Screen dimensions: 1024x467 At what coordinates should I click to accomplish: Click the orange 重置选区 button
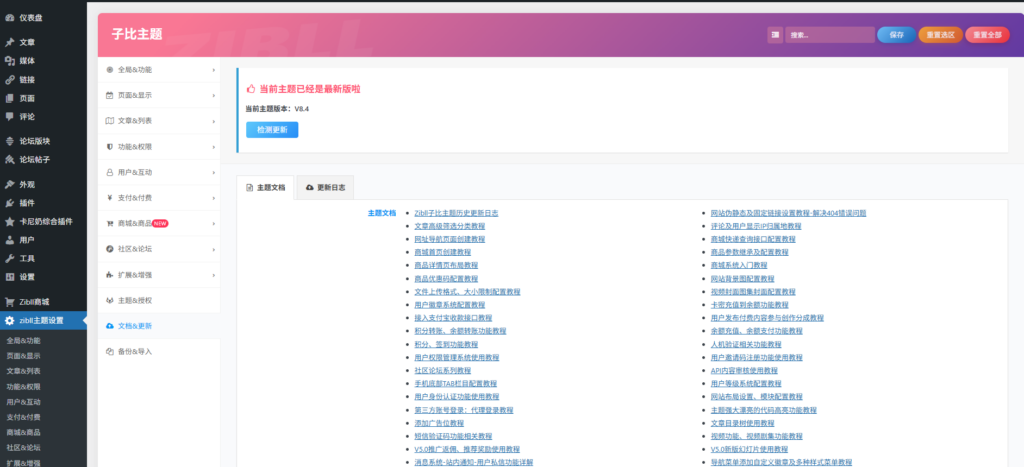click(940, 35)
